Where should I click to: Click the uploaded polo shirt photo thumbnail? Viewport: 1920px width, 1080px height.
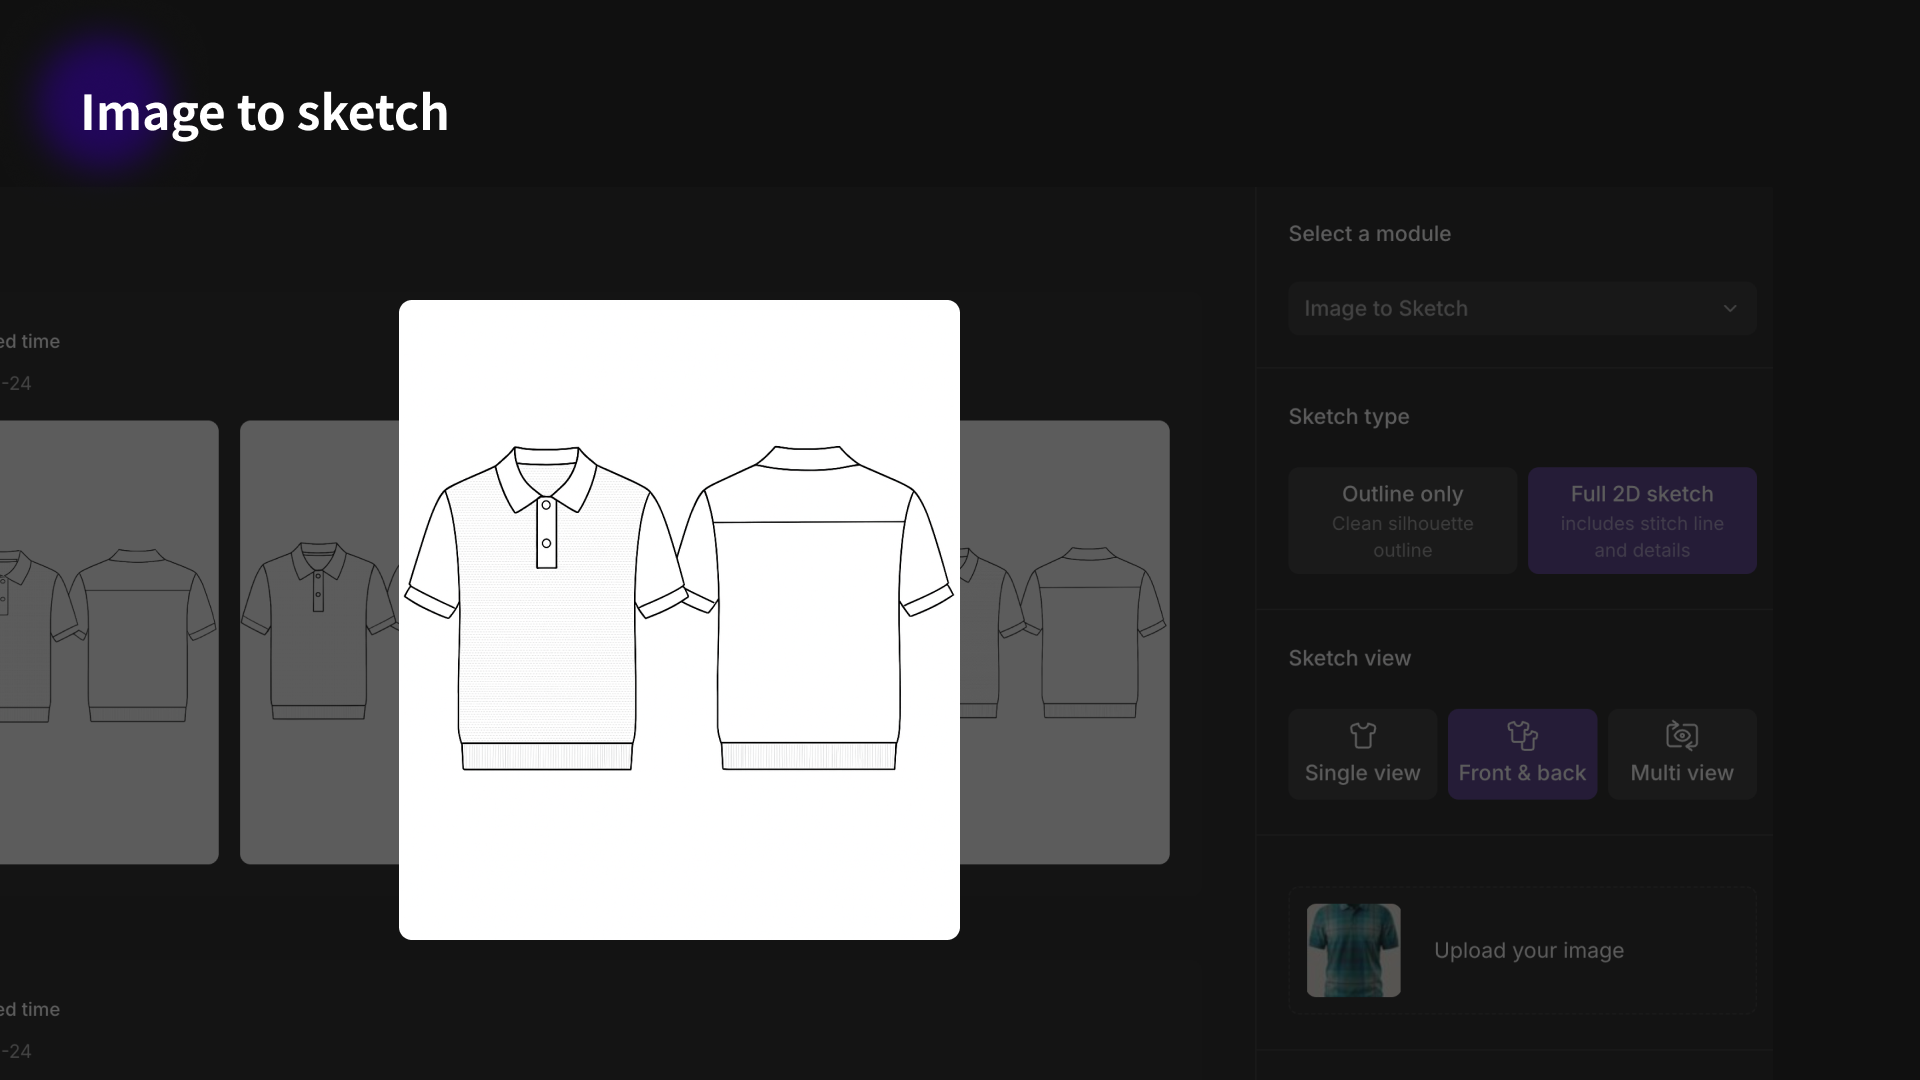click(x=1353, y=950)
